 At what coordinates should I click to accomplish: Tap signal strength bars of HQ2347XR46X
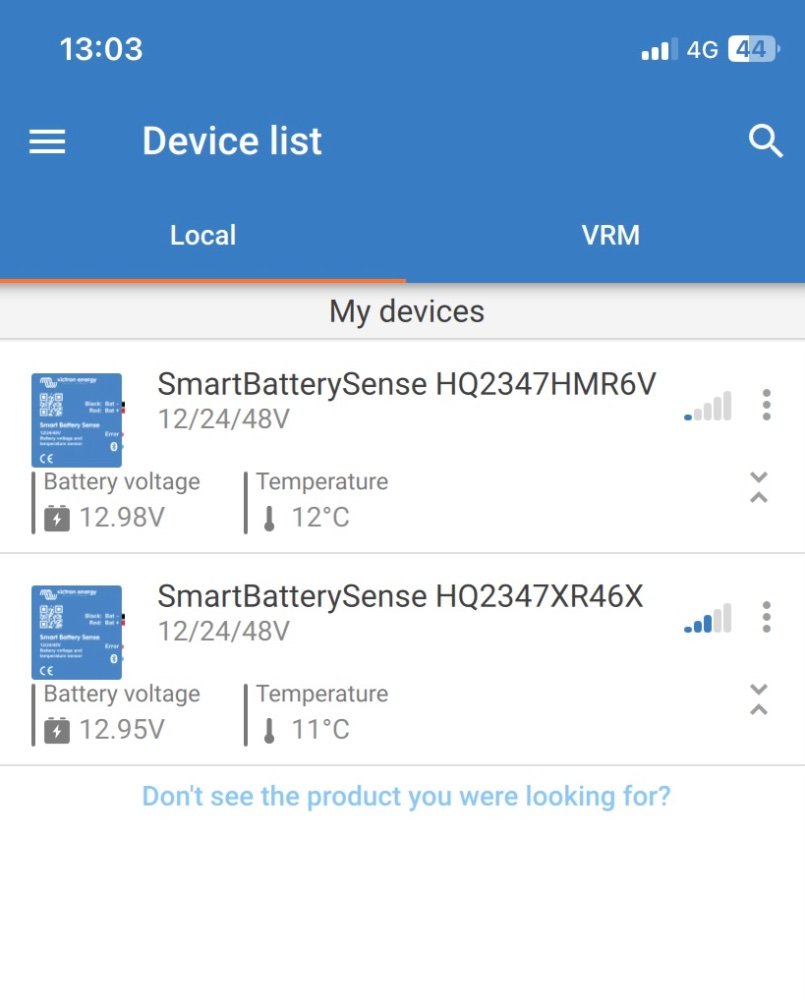point(707,619)
